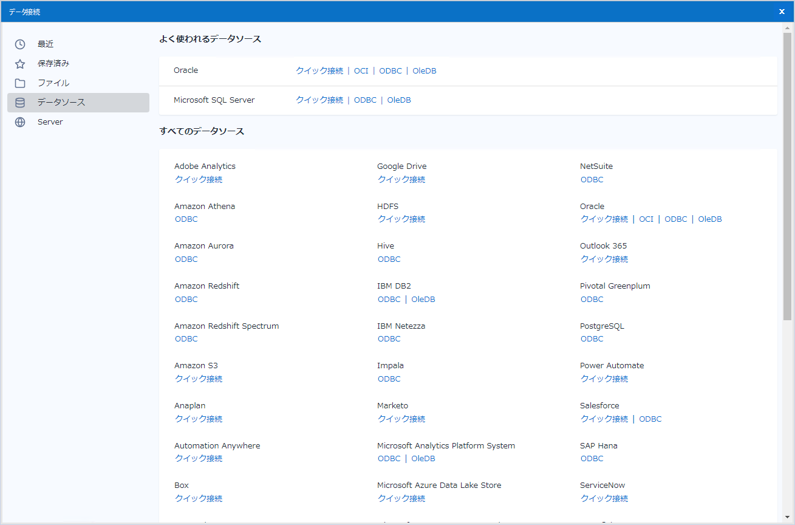The image size is (795, 525).
Task: Click the database icon in sidebar
Action: tap(20, 102)
